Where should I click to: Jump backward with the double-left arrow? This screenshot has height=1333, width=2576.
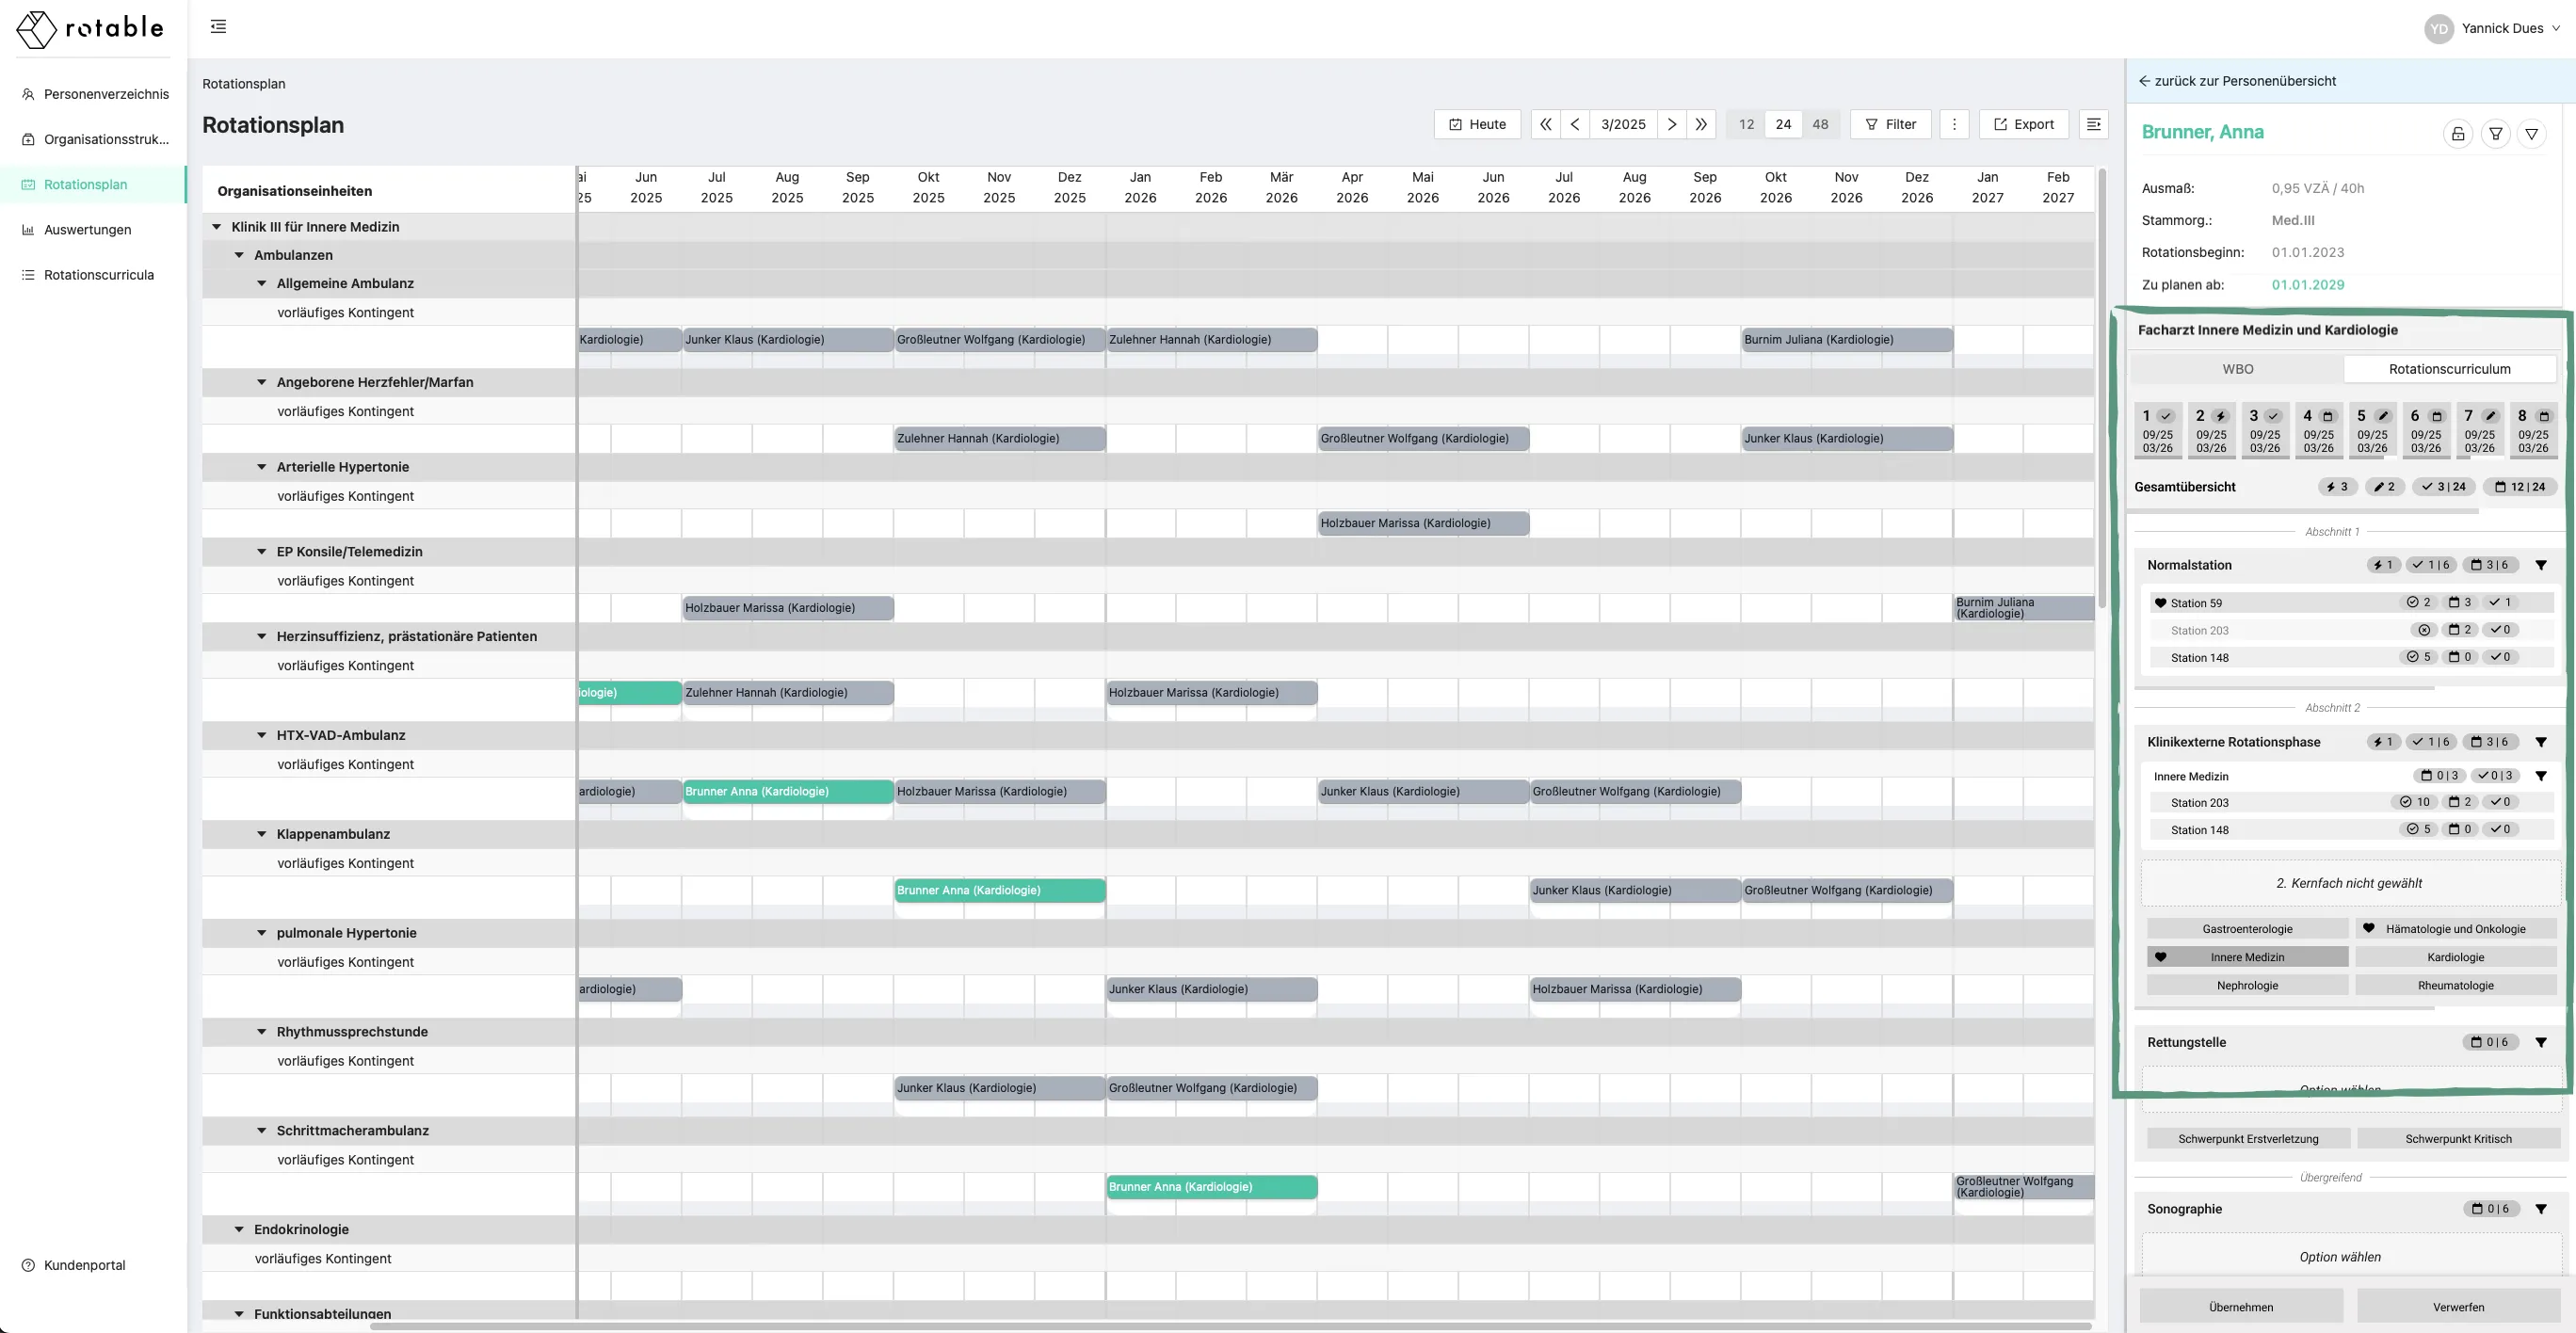coord(1545,124)
